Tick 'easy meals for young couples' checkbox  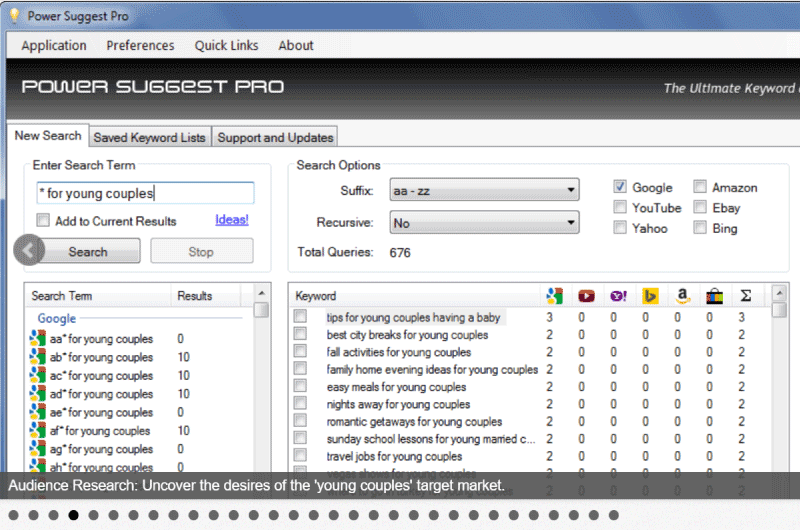point(300,386)
